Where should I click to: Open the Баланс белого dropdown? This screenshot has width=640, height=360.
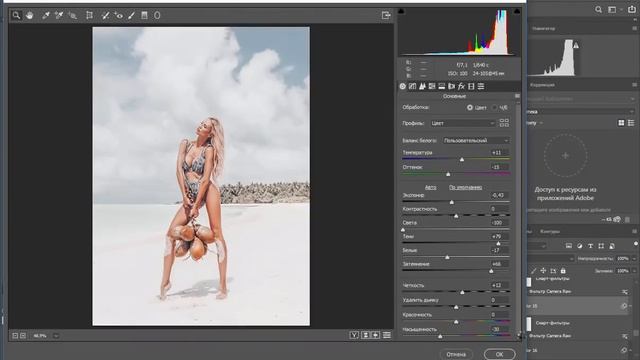point(476,140)
